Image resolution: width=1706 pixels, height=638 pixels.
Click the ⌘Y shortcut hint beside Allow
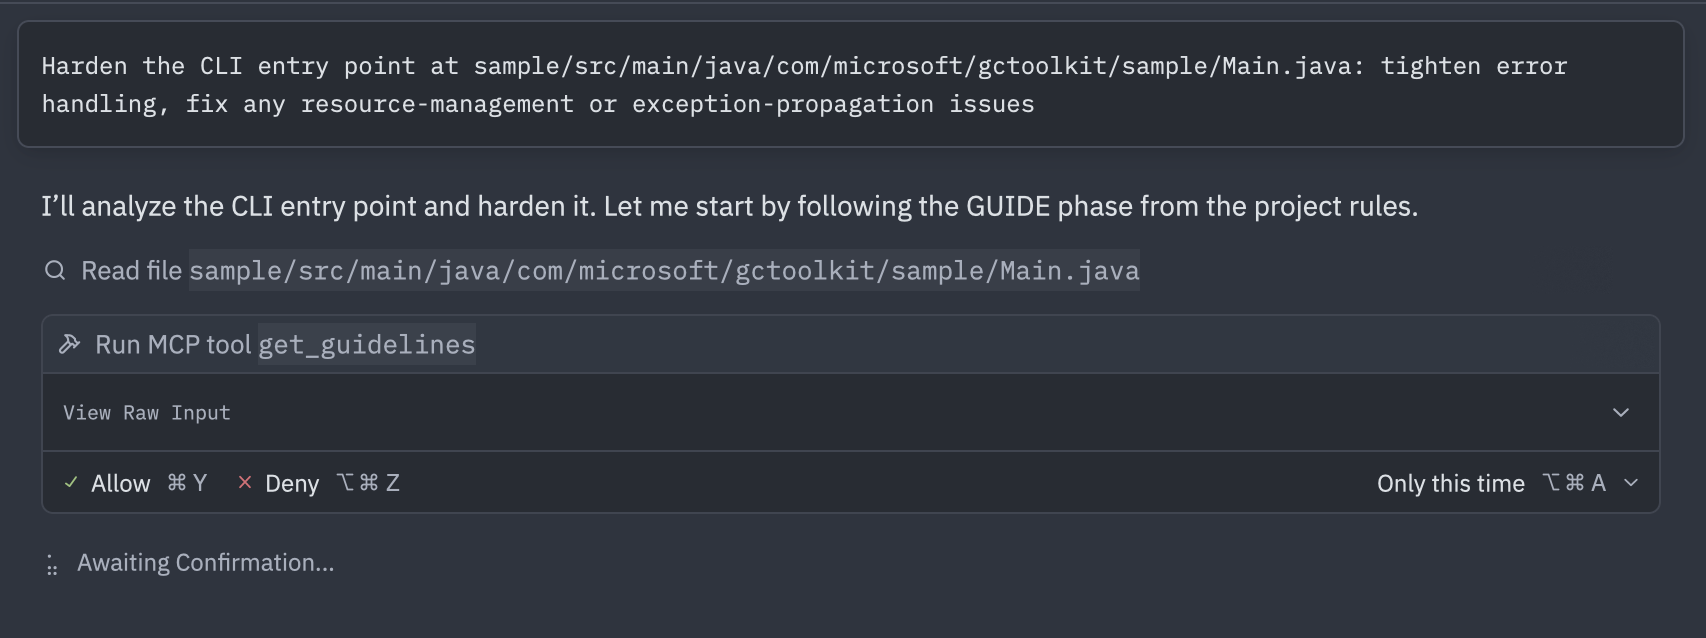coord(187,483)
